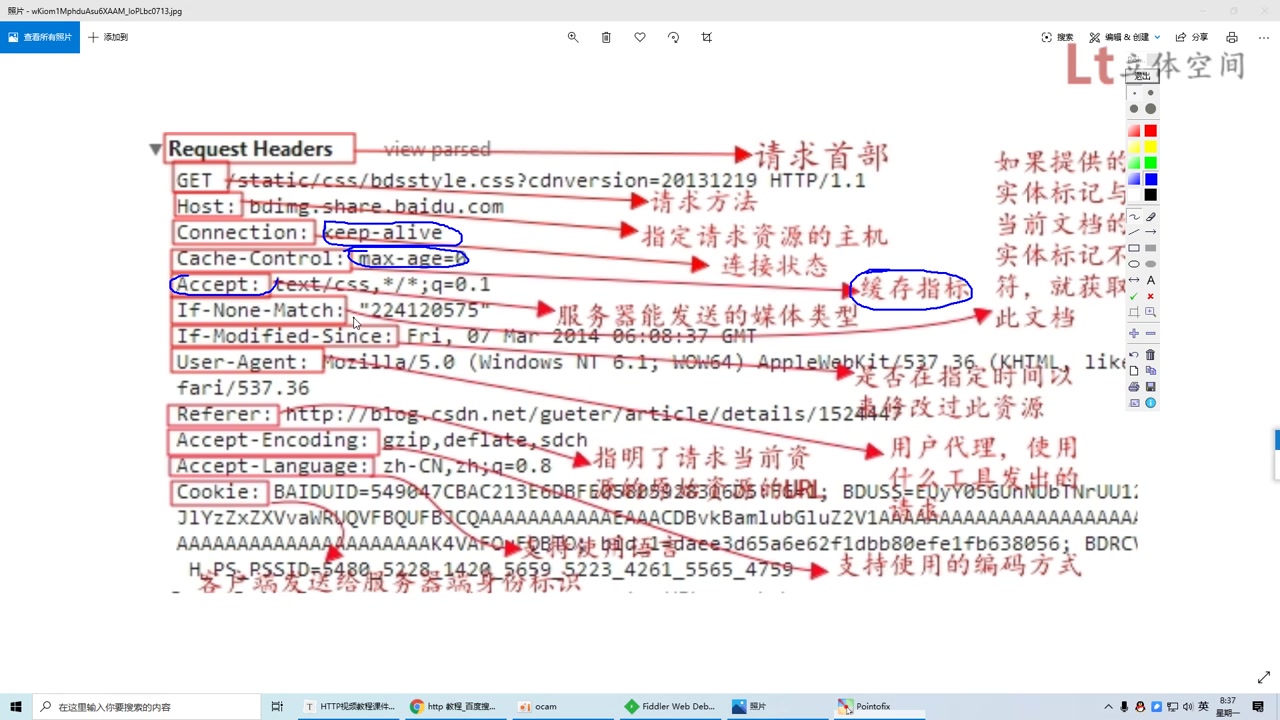Select the blue color swatch in Pointofix
This screenshot has height=720, width=1280.
(1150, 178)
